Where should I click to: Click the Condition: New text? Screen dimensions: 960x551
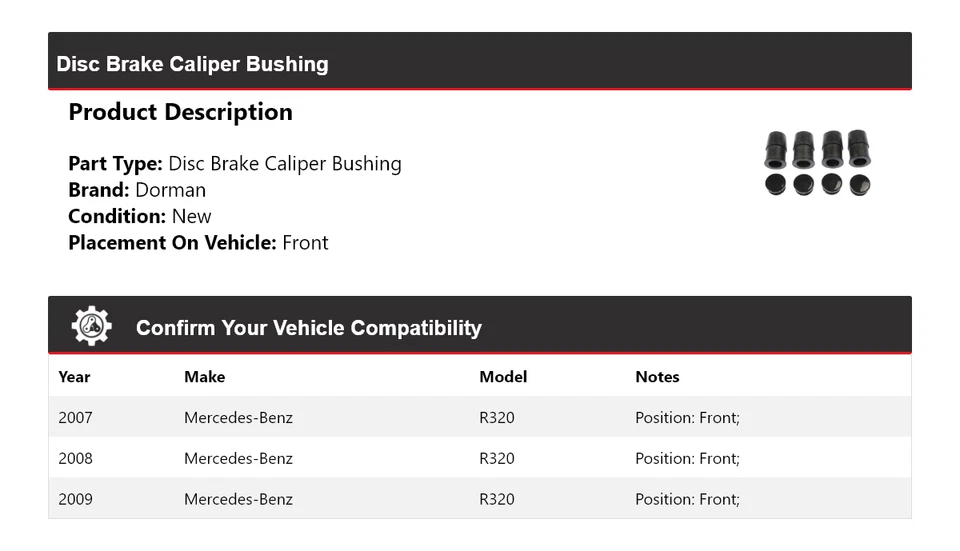click(140, 216)
